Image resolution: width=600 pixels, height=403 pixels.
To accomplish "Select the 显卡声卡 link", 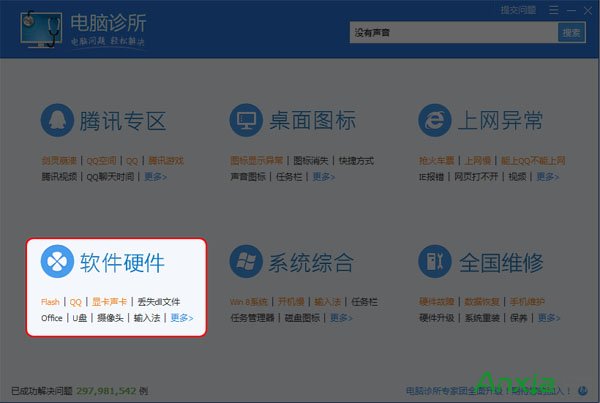I will pyautogui.click(x=109, y=301).
